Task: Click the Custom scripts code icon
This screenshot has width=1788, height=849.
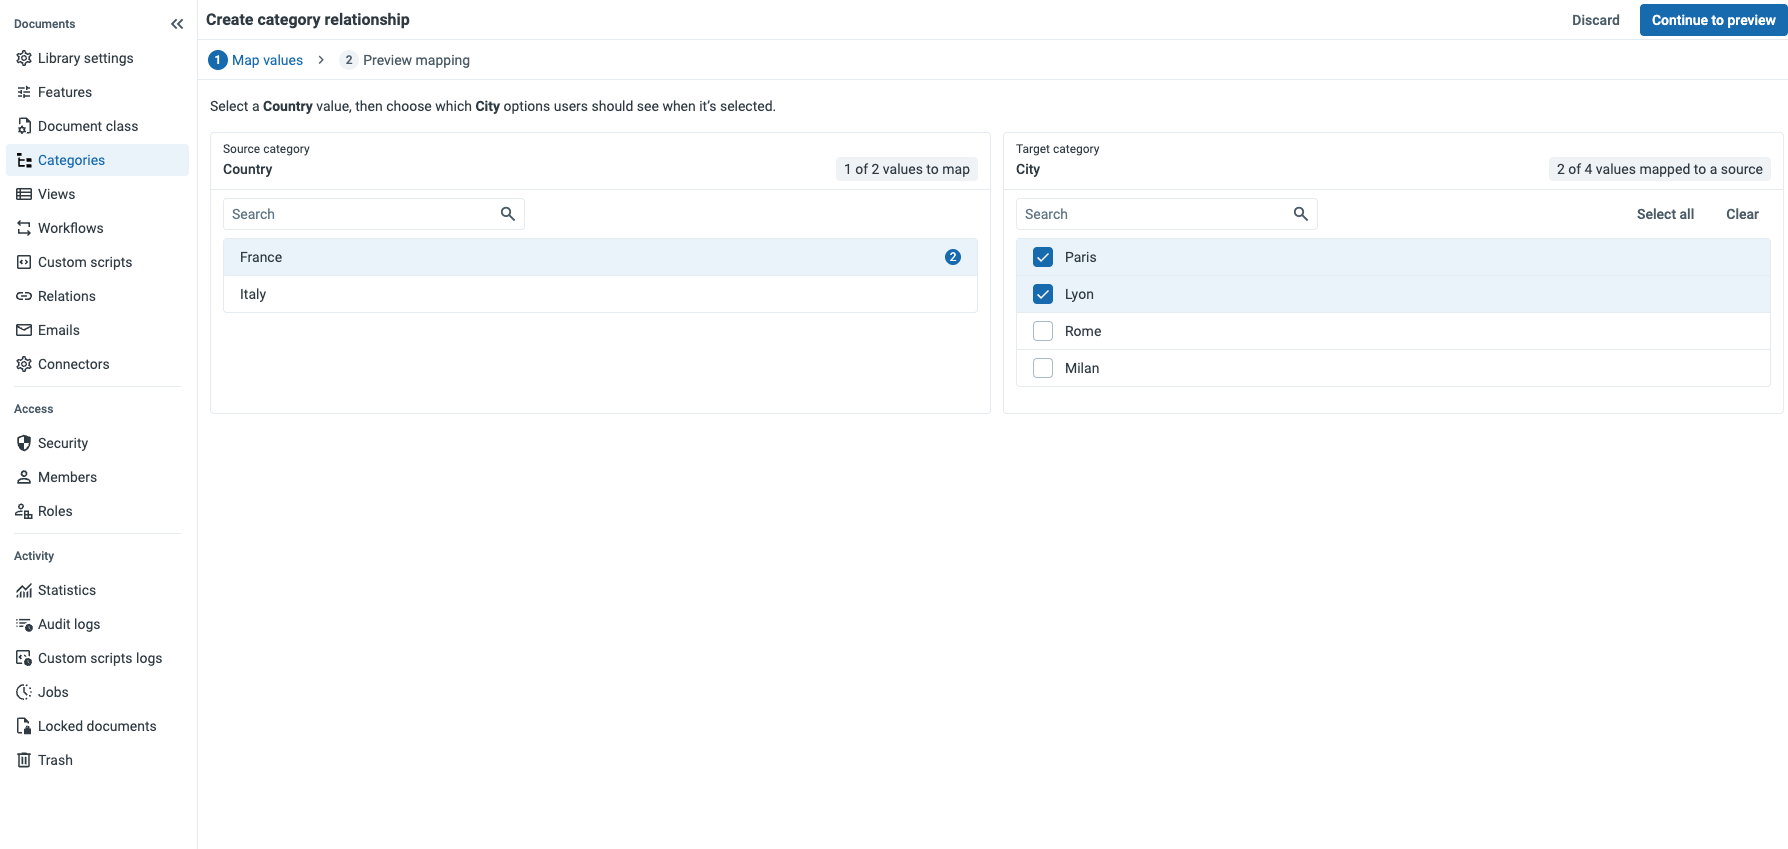Action: point(24,262)
